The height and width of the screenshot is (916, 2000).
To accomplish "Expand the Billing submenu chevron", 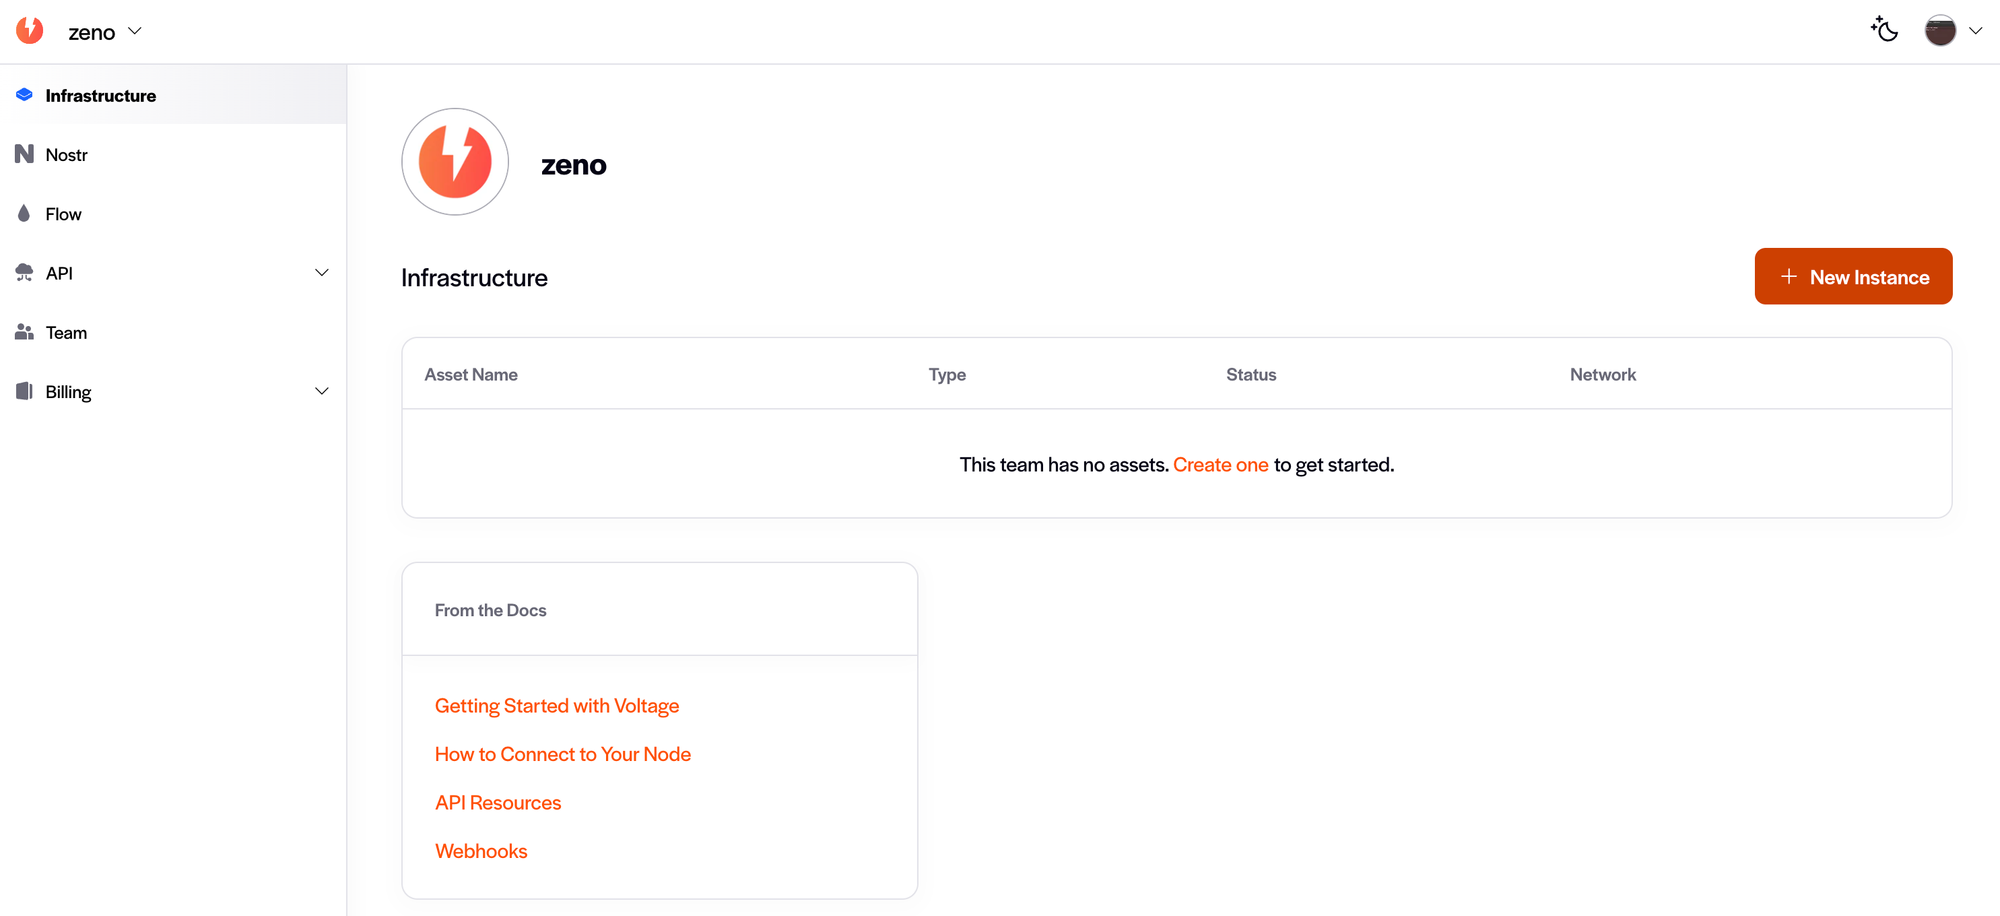I will point(321,391).
